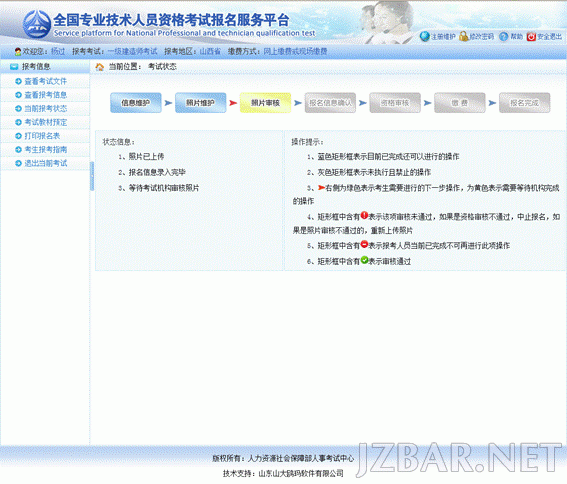
Task: Click the platform logo emblem in header
Action: pos(37,24)
